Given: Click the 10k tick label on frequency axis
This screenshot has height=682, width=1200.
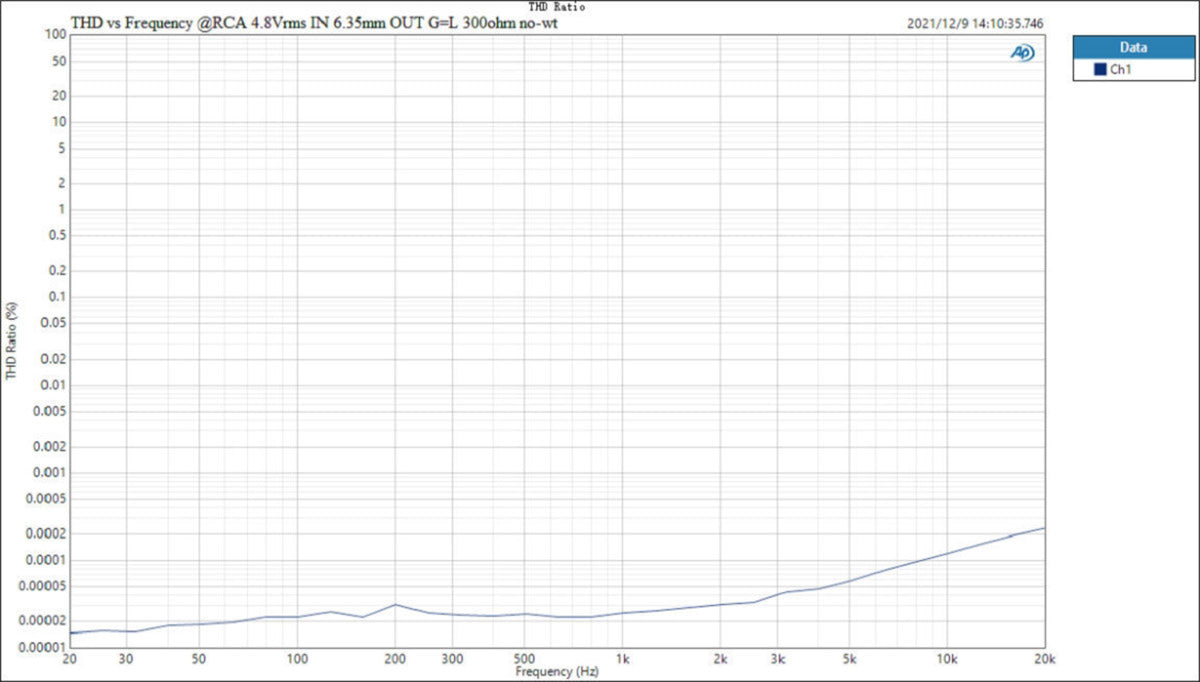Looking at the screenshot, I should pos(947,660).
